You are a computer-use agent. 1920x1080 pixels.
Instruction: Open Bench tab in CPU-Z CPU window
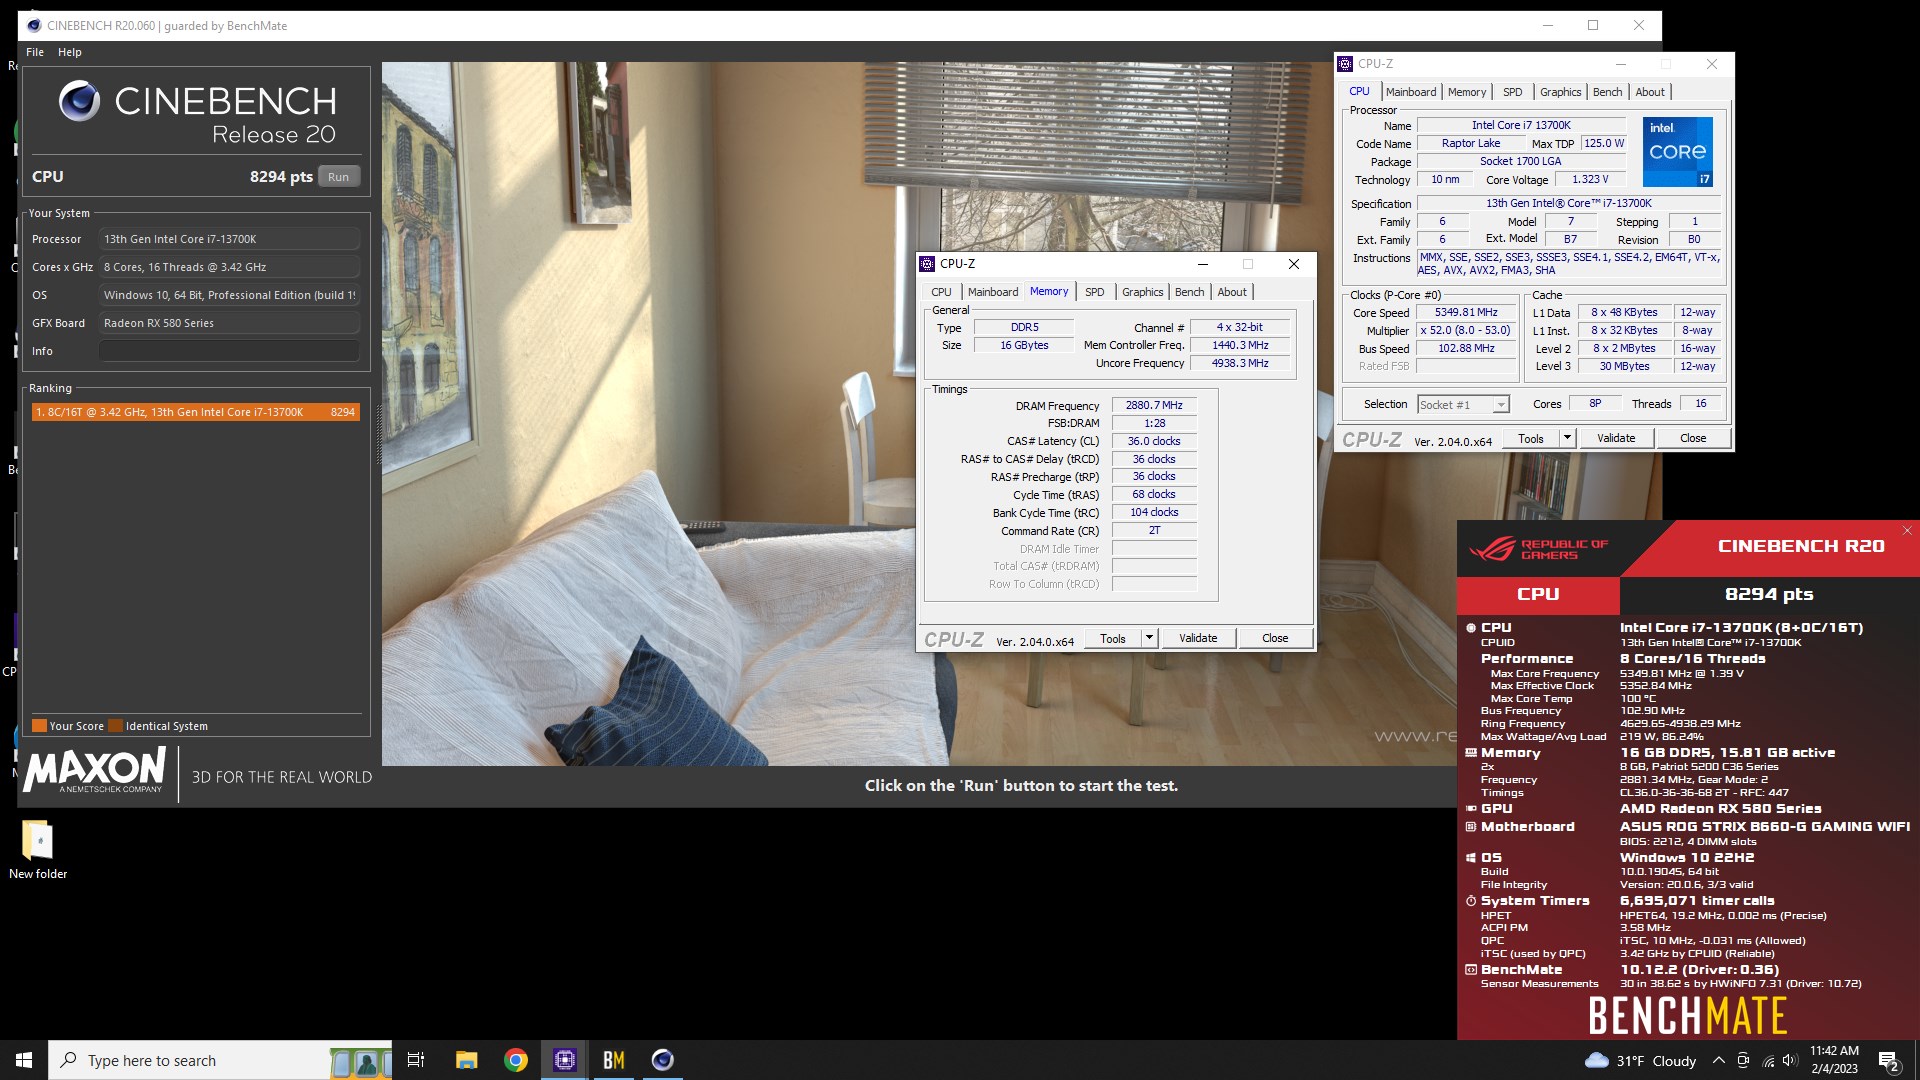[1608, 92]
